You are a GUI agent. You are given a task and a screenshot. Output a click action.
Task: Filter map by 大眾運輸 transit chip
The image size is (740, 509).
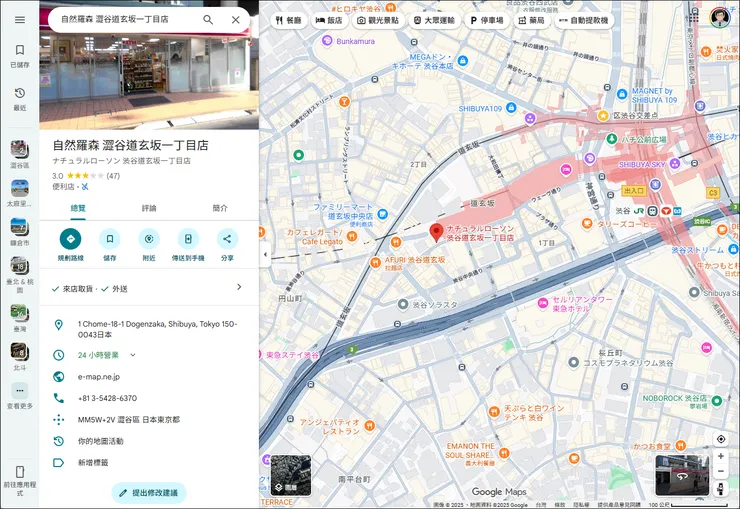pos(434,20)
